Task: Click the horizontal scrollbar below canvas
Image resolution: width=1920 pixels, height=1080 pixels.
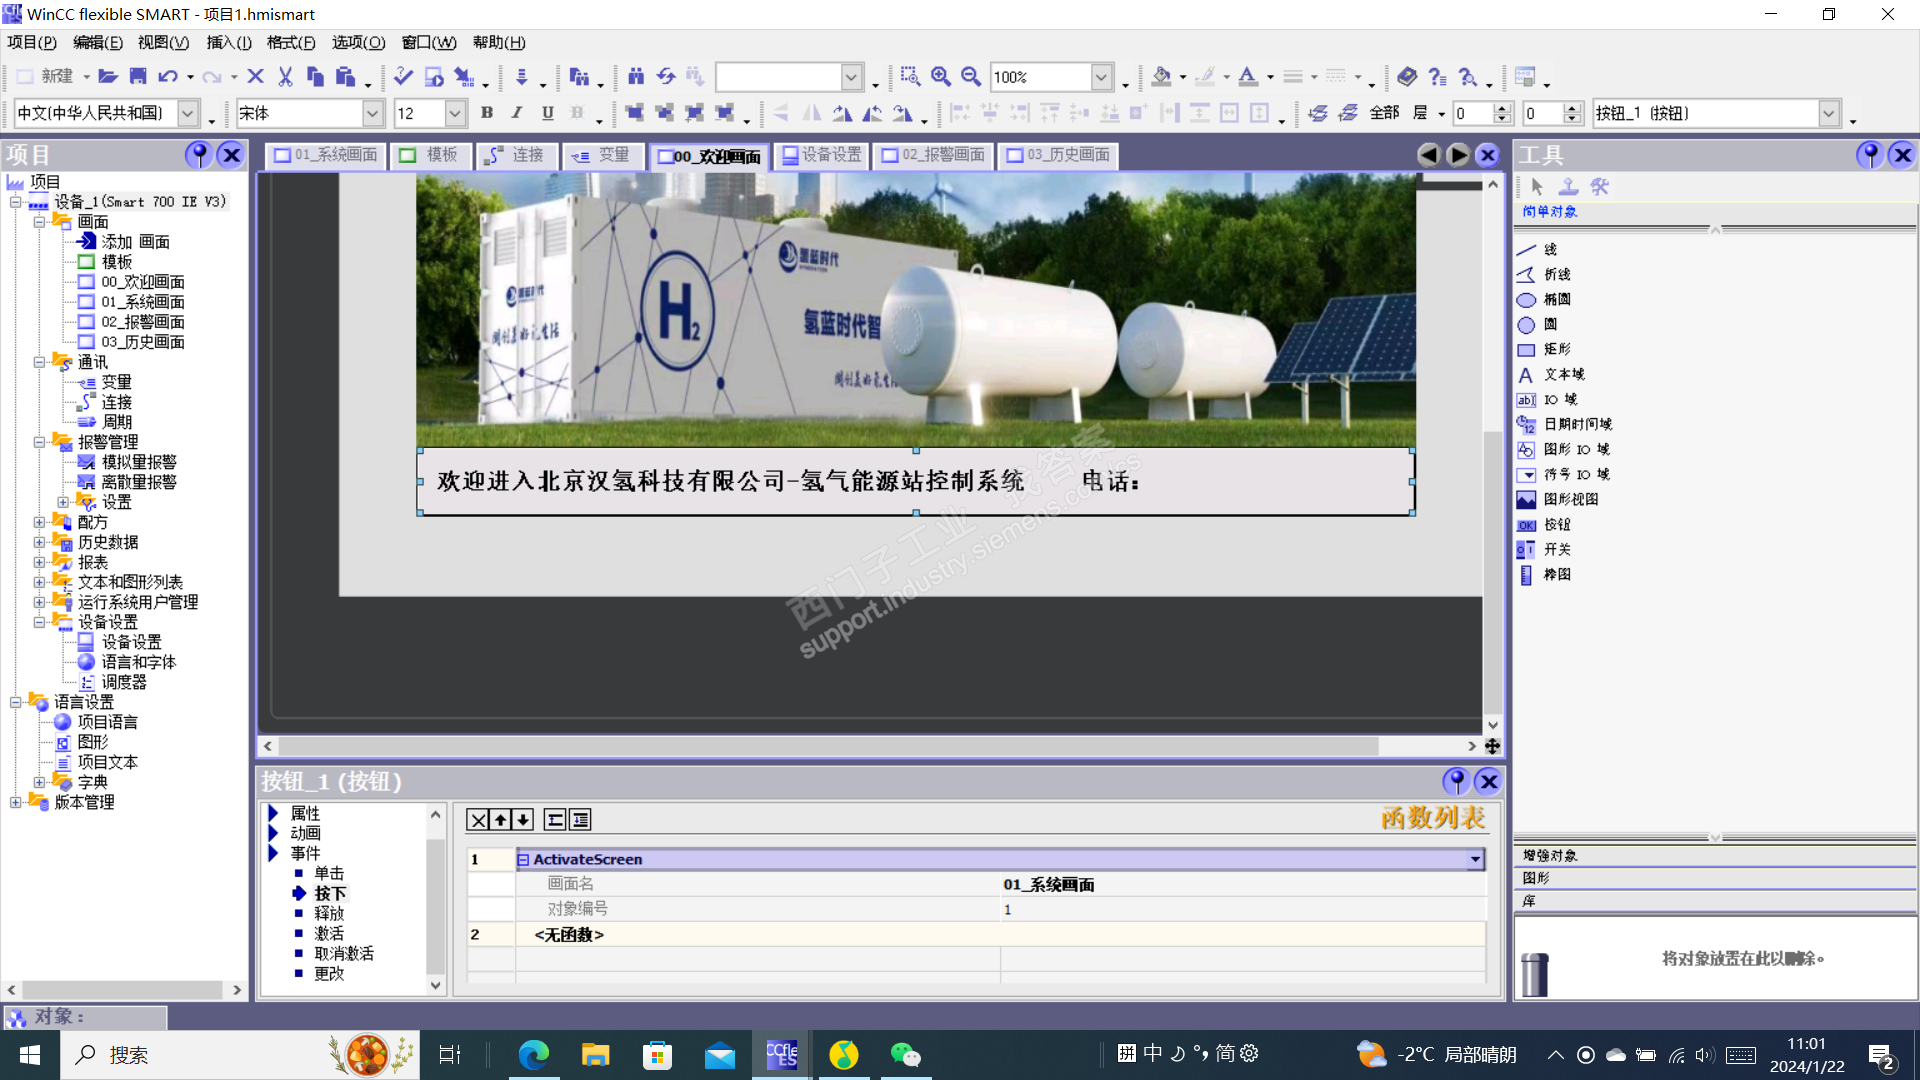Action: [828, 746]
